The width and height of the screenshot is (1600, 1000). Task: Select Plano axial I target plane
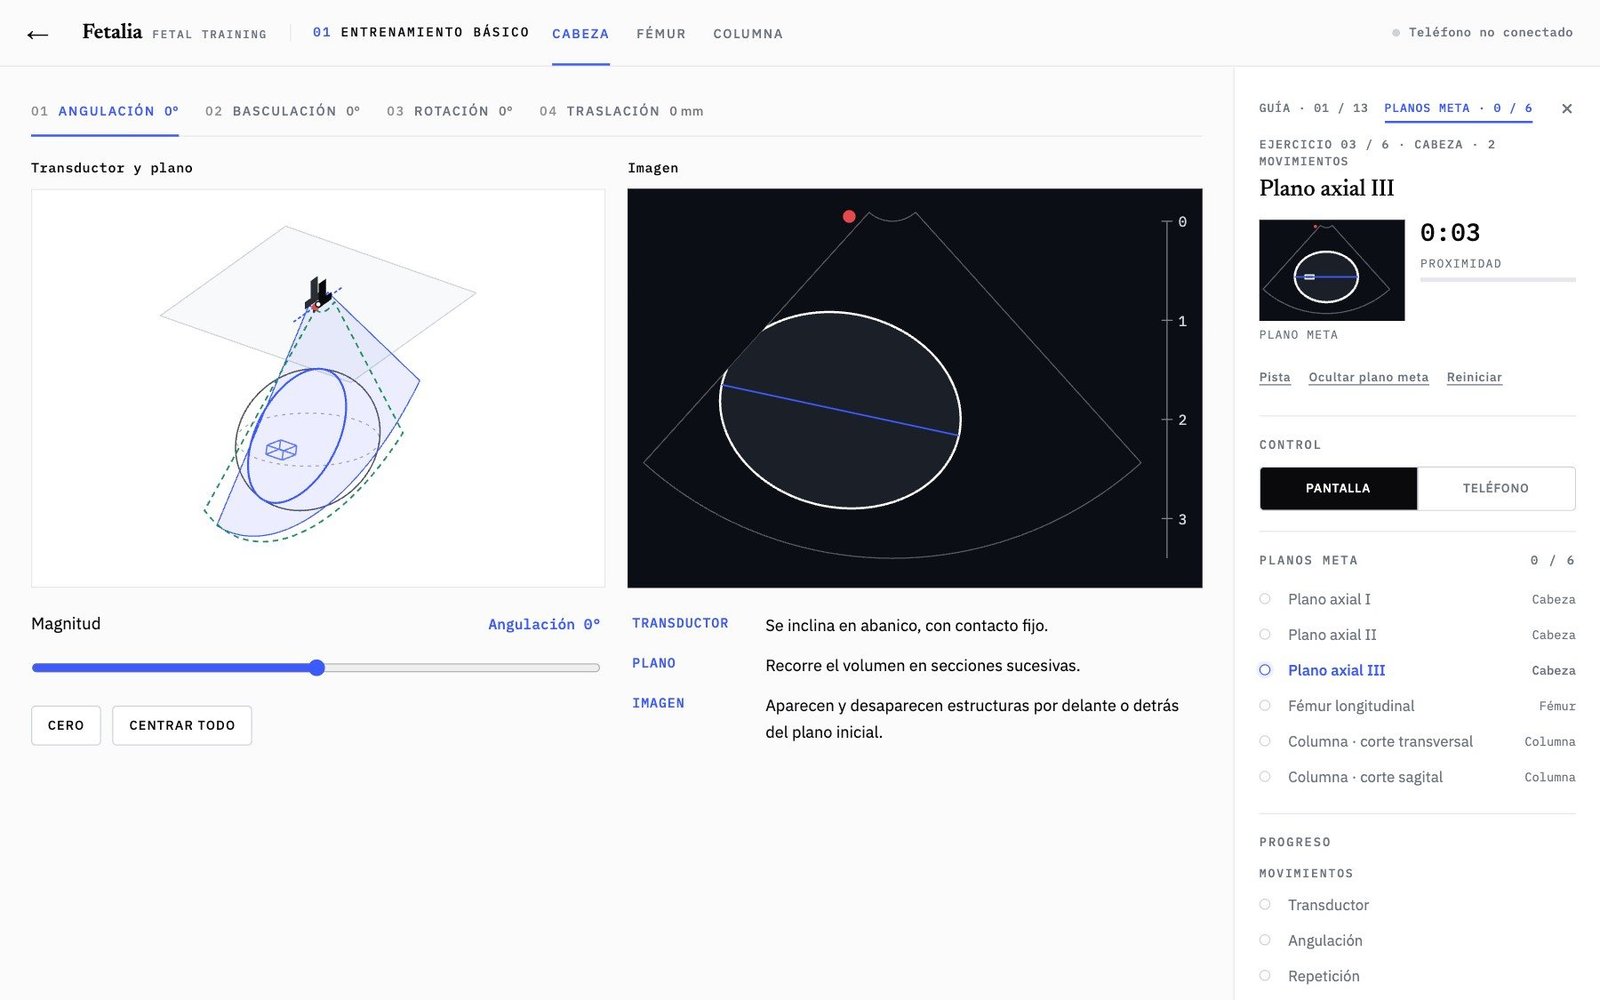(1417, 599)
